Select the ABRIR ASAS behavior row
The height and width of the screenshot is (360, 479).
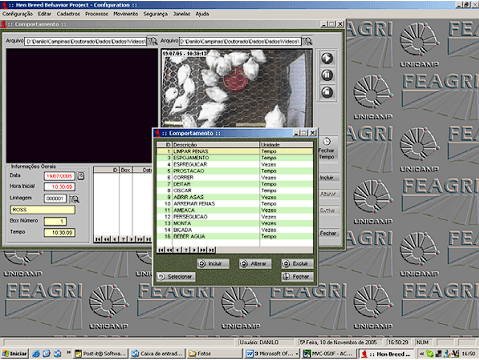(235, 197)
